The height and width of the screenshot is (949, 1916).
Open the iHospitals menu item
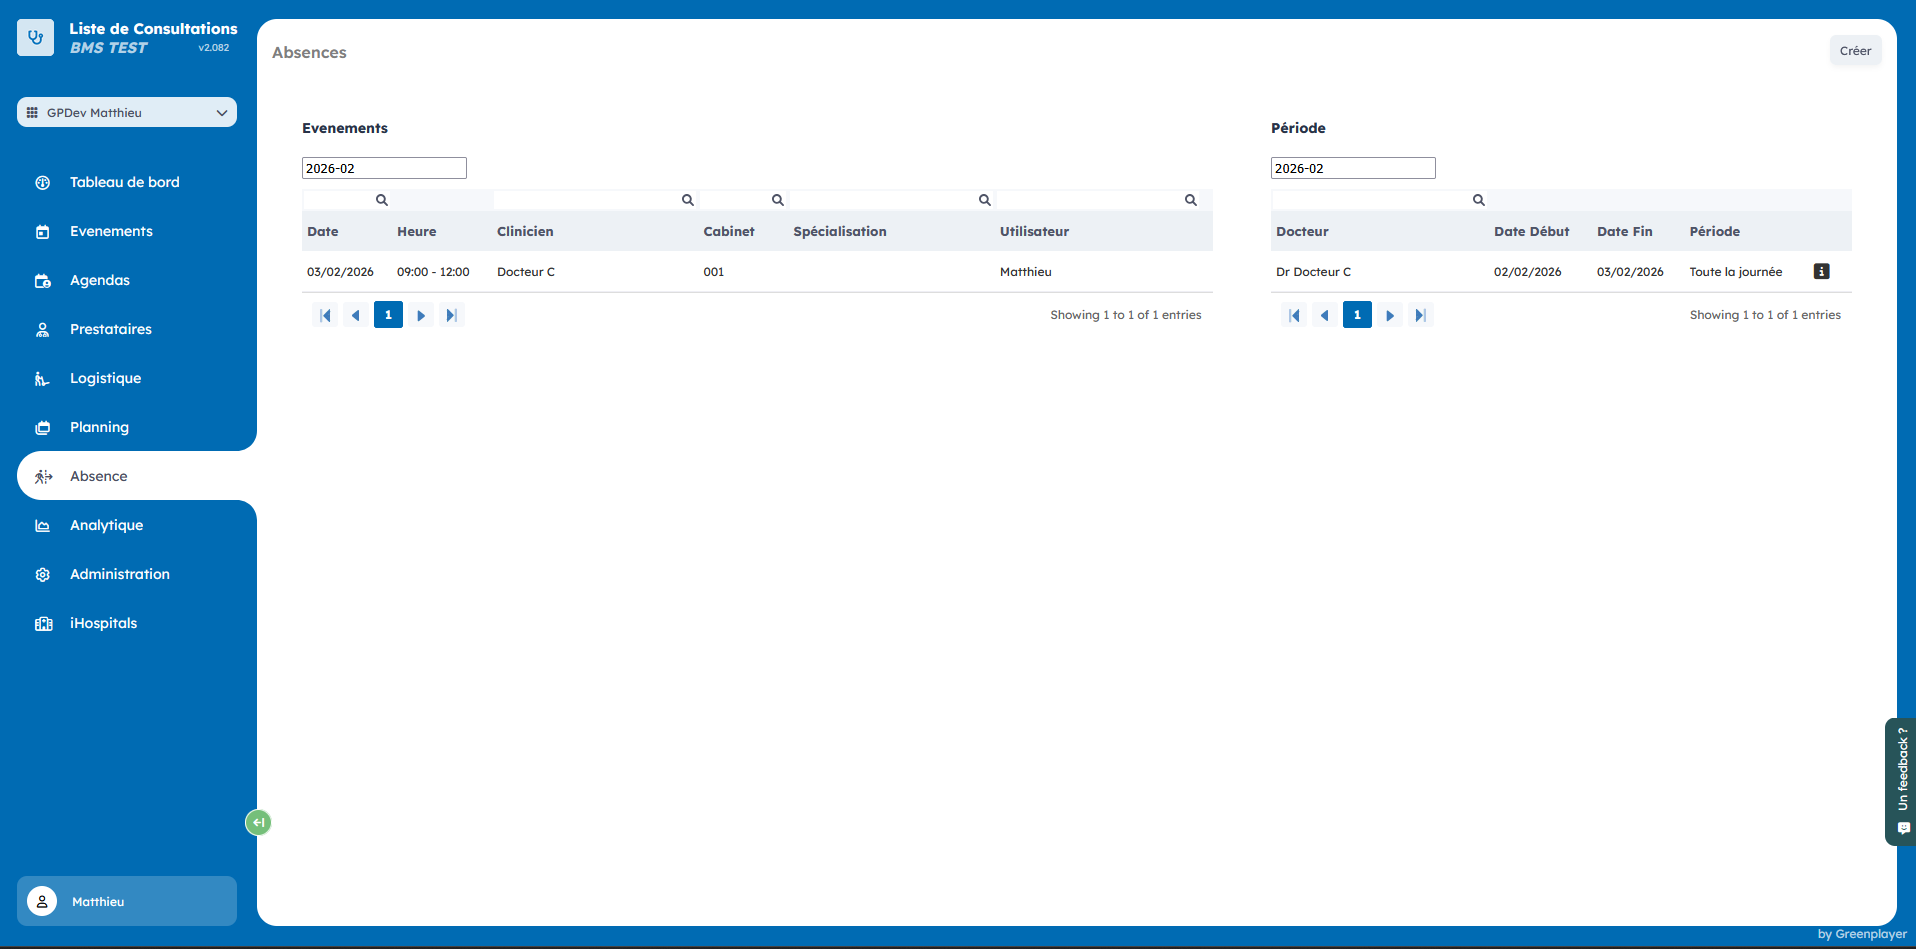pos(103,623)
